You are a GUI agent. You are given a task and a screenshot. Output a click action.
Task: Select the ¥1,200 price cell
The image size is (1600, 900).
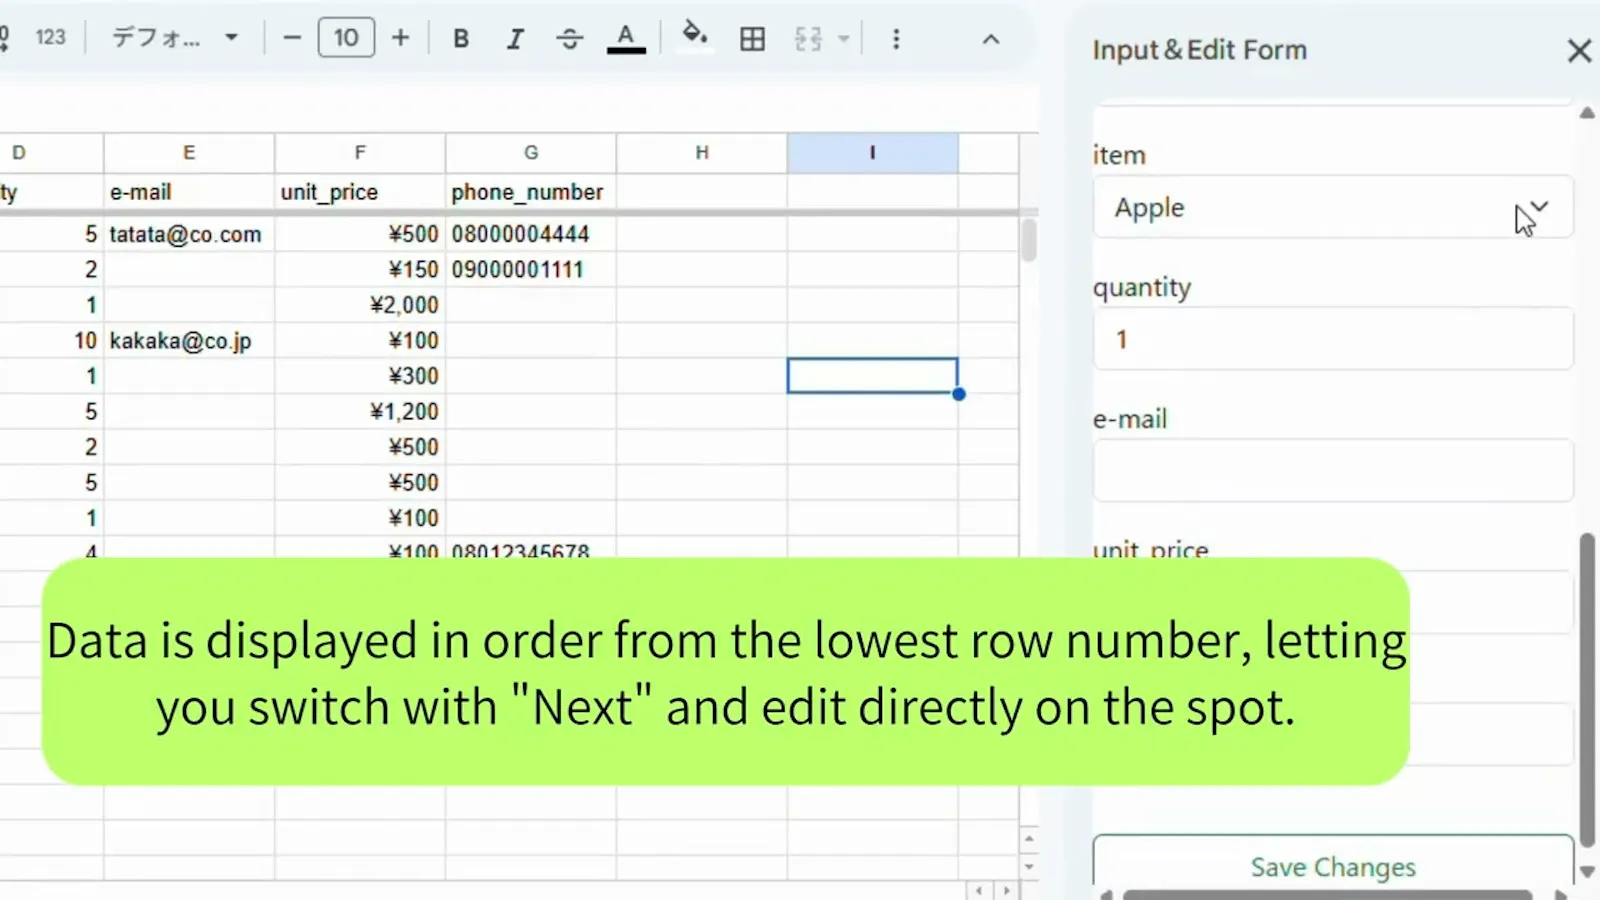click(x=360, y=412)
